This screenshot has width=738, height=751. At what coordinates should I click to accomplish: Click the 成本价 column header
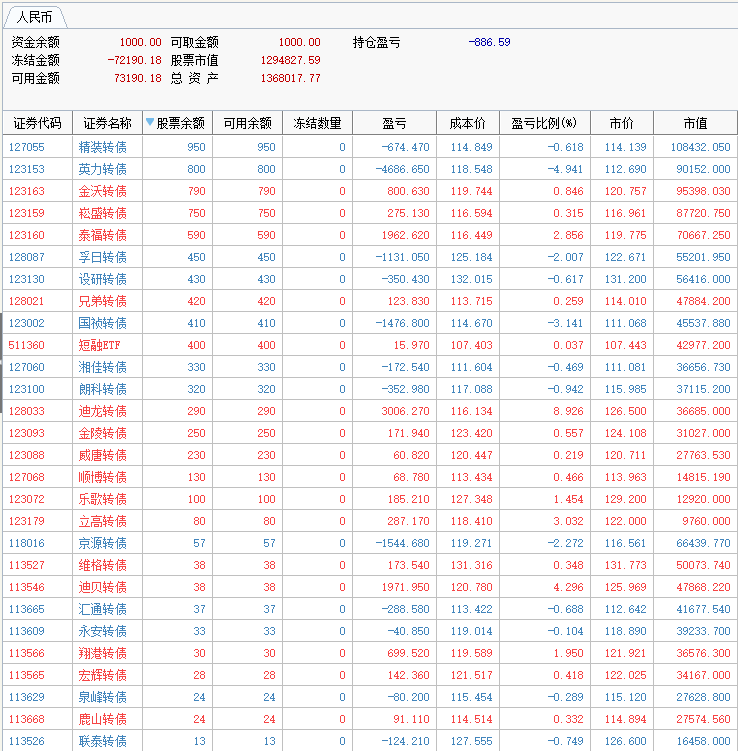coord(467,123)
